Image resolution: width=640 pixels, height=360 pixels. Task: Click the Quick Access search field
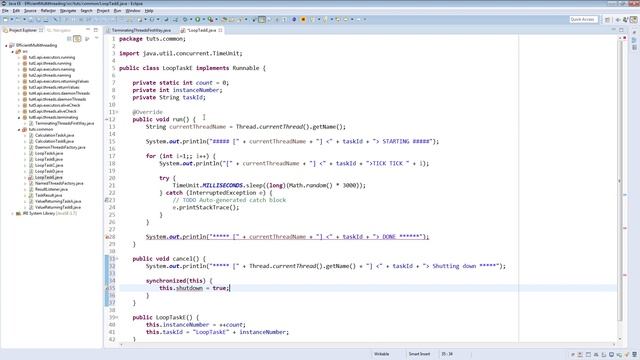tap(584, 19)
